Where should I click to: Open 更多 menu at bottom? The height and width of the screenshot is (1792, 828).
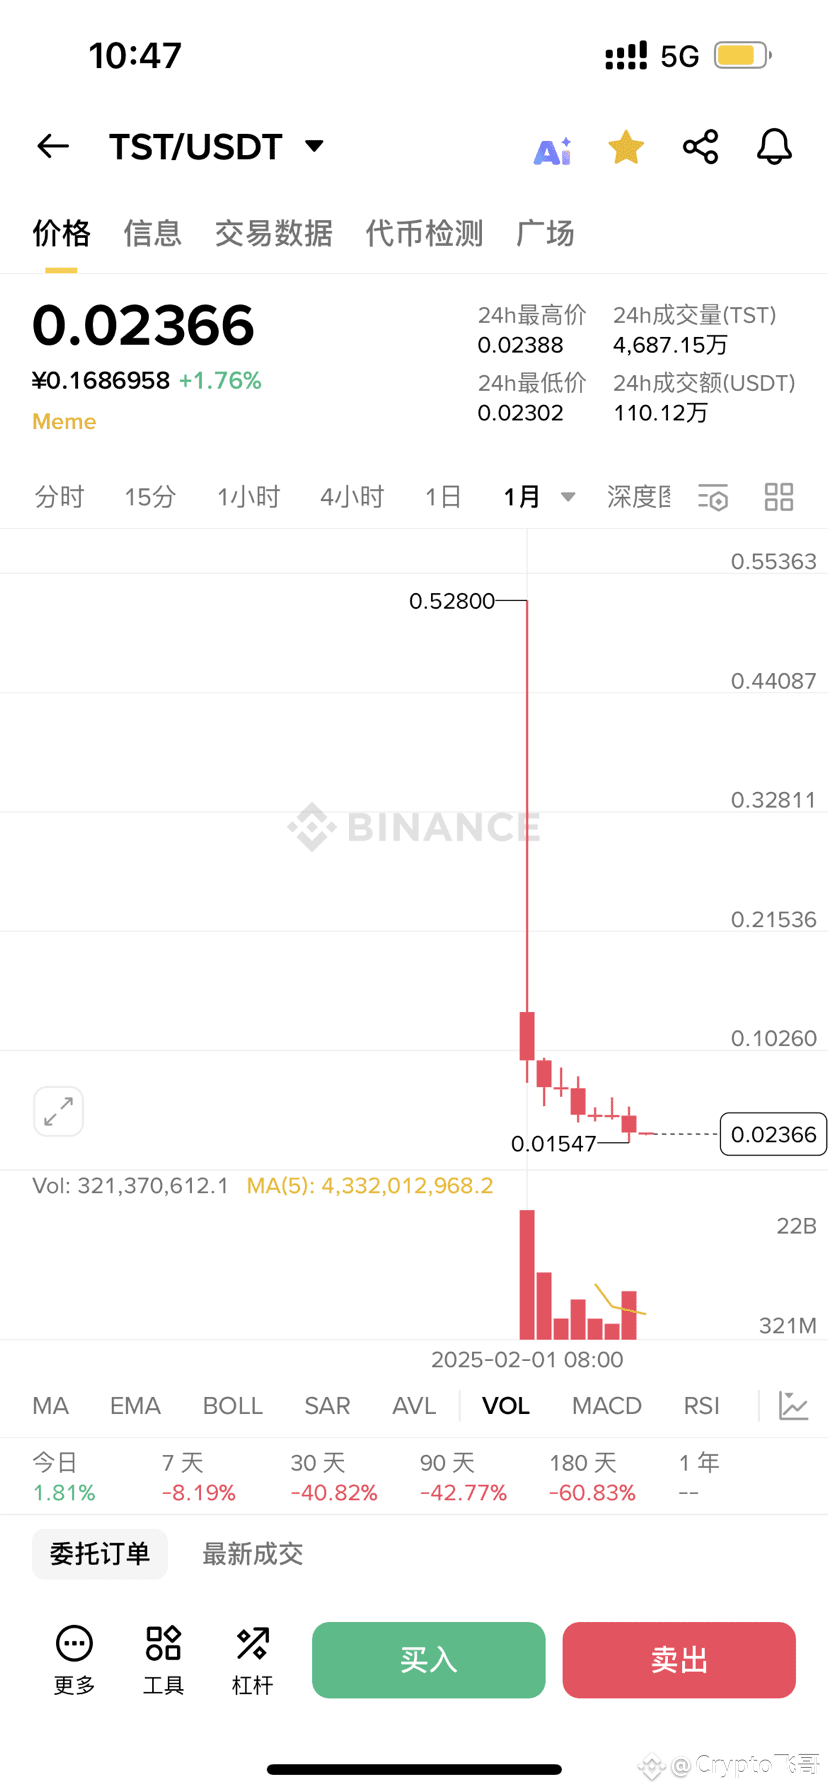click(74, 1661)
